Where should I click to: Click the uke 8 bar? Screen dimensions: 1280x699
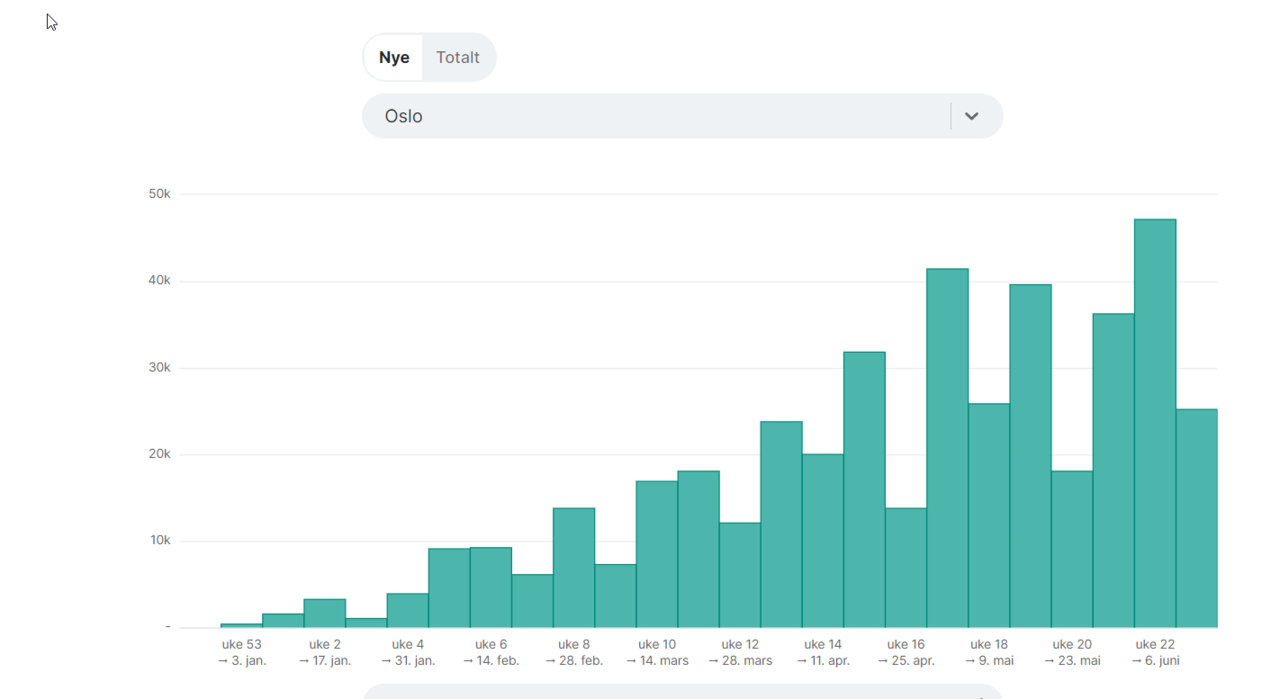point(574,568)
